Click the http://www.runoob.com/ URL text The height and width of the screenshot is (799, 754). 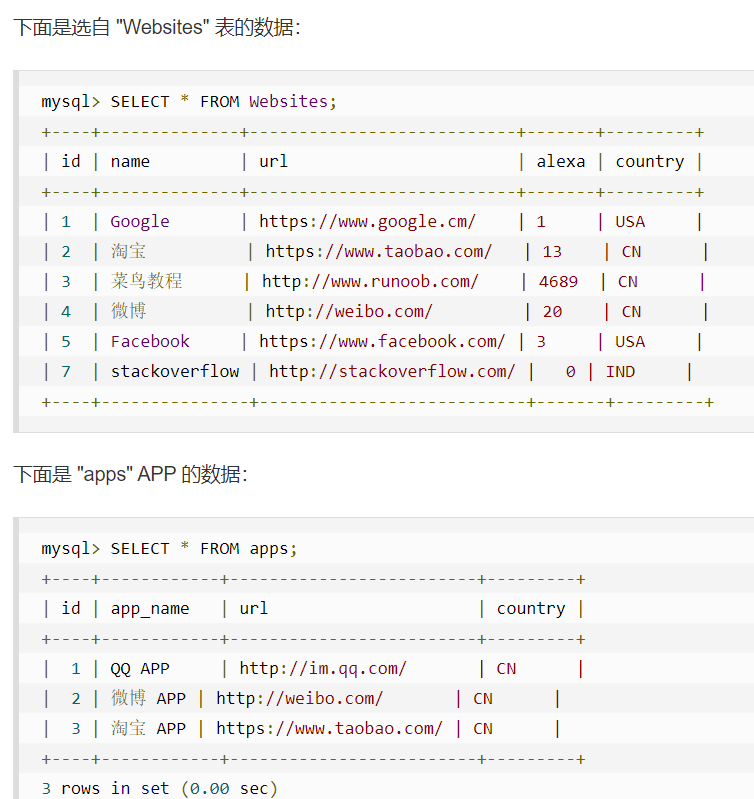click(x=370, y=281)
